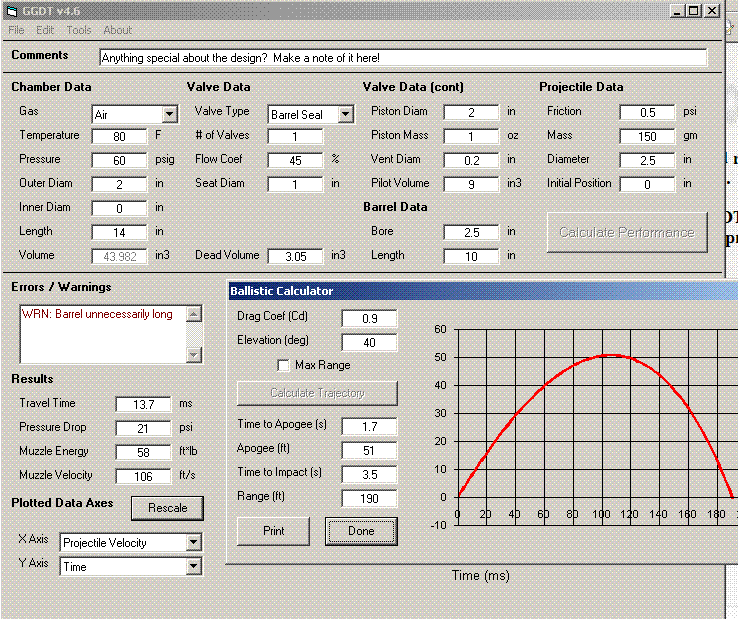Open the About menu
This screenshot has height=619, width=738.
117,30
